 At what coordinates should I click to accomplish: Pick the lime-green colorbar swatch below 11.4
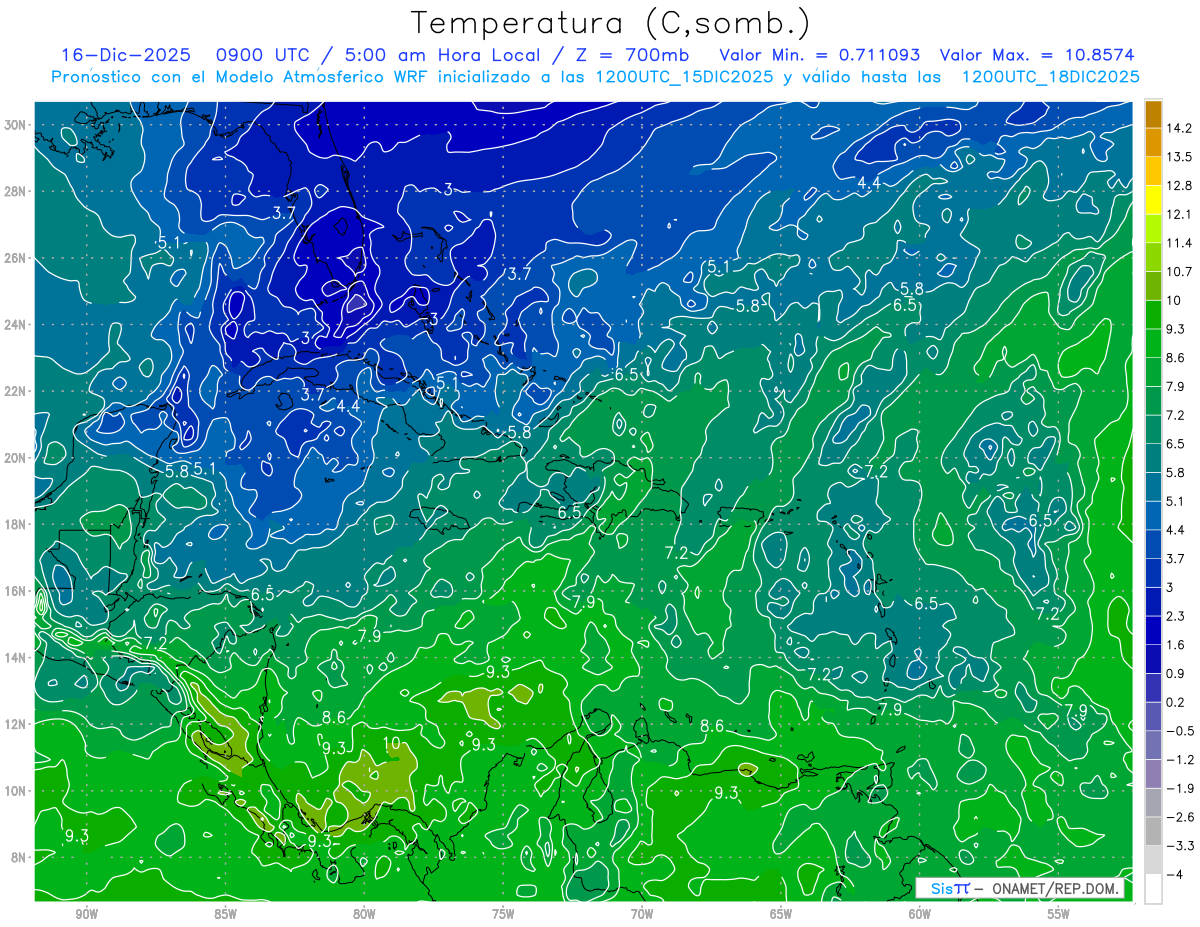pyautogui.click(x=1153, y=257)
